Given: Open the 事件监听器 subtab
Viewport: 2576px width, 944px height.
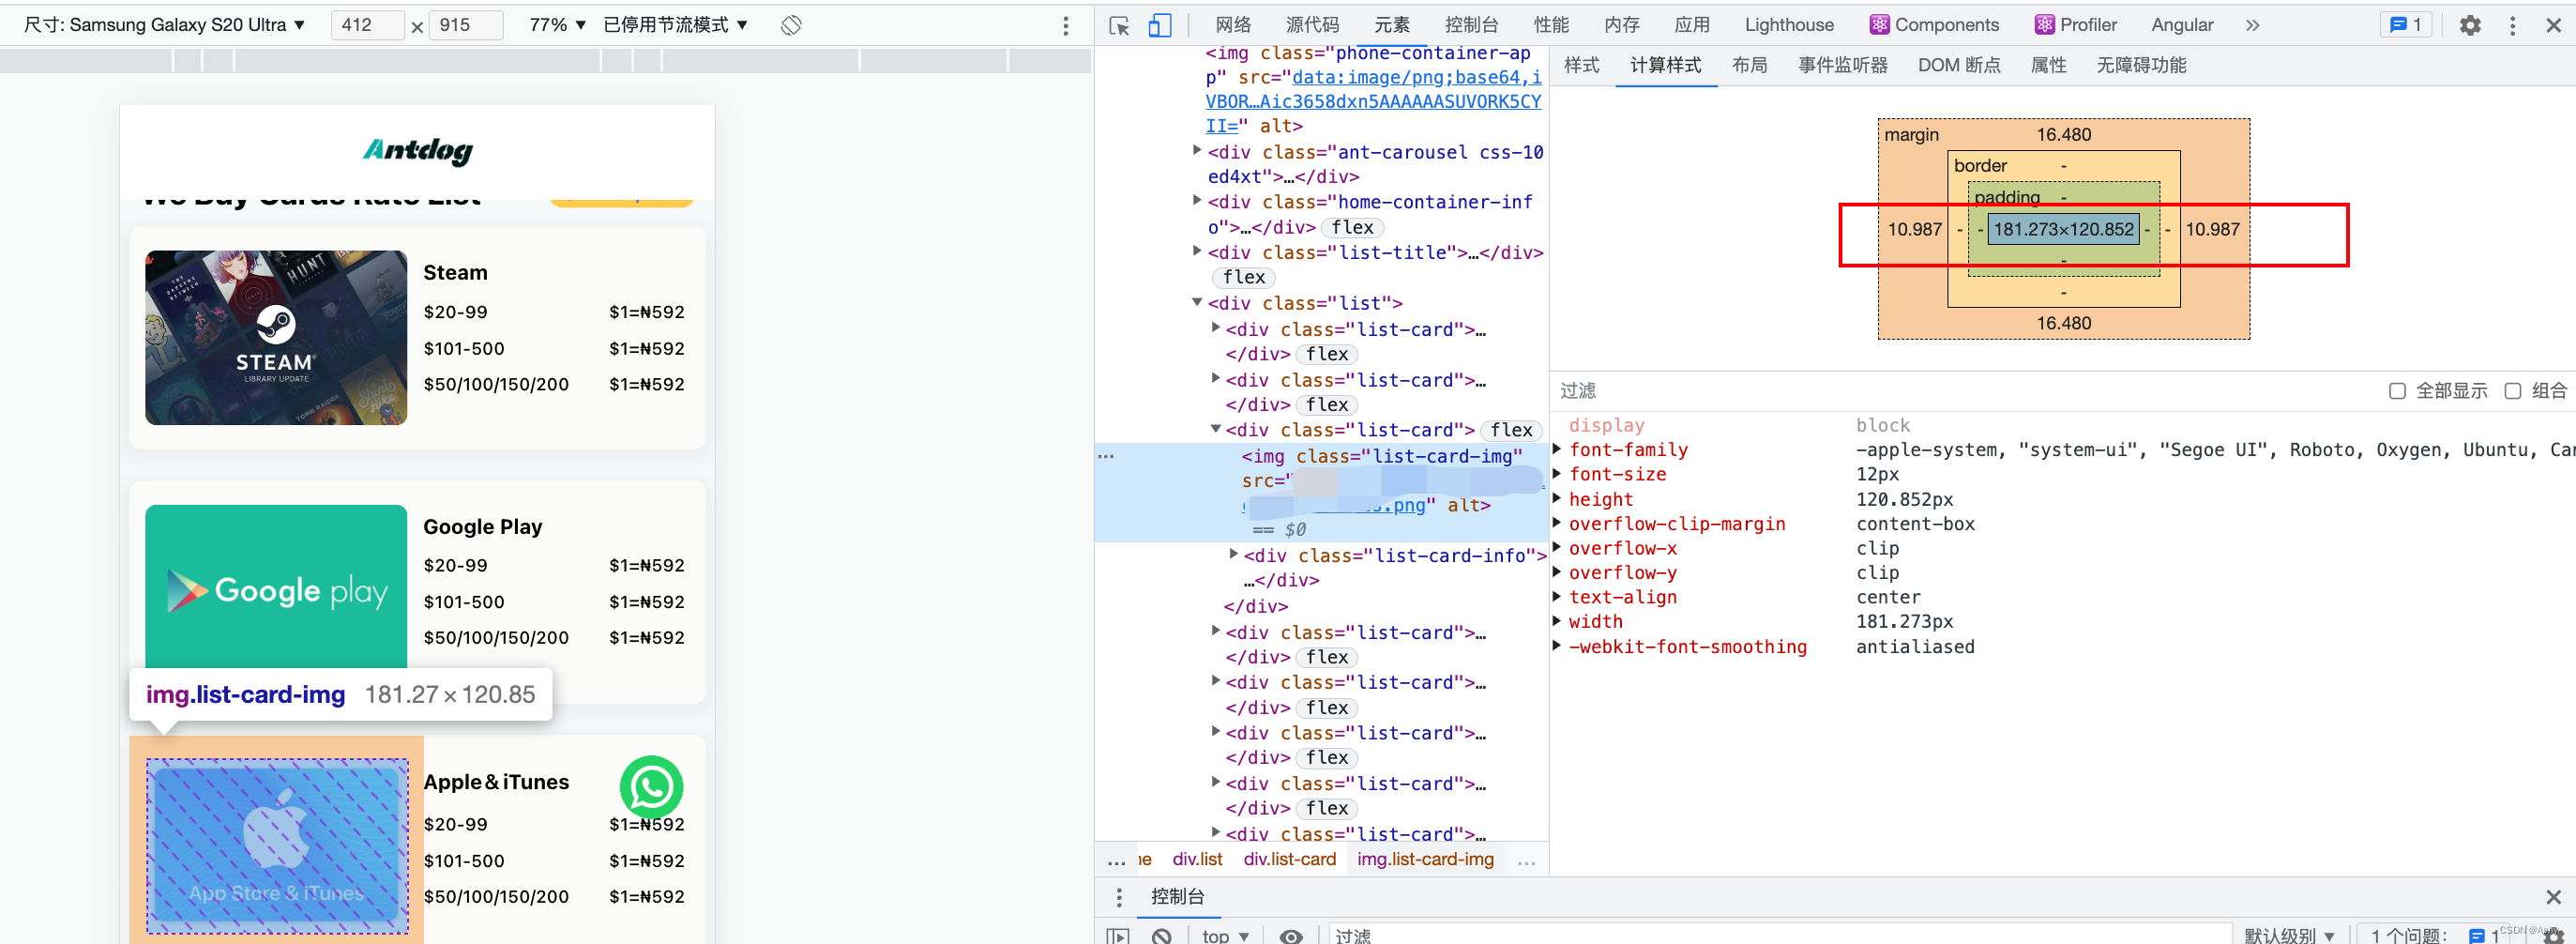Looking at the screenshot, I should click(1842, 66).
